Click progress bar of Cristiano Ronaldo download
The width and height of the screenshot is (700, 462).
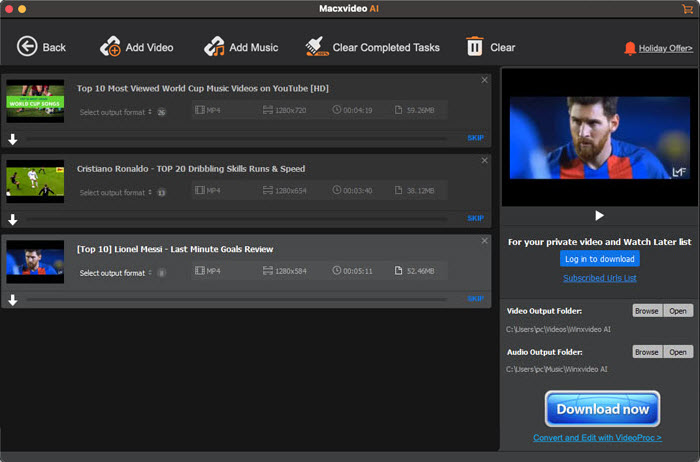tap(237, 219)
